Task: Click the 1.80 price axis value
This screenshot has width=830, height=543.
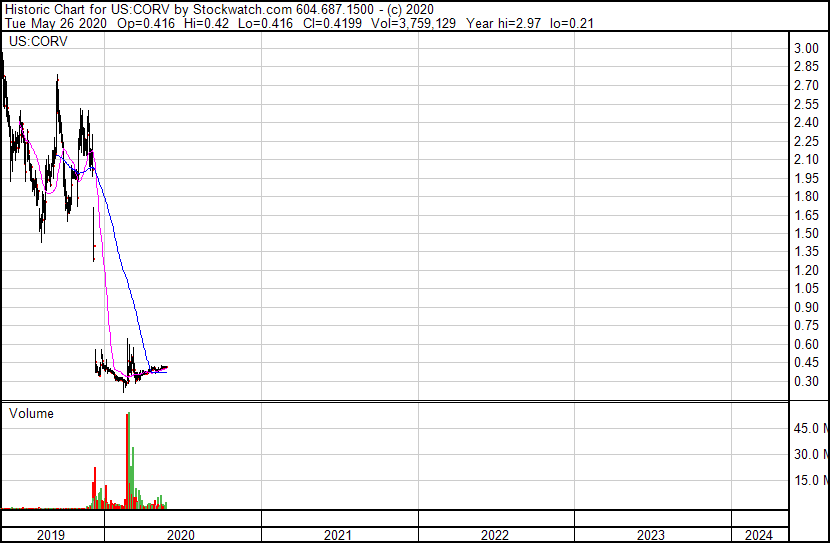Action: [x=806, y=196]
